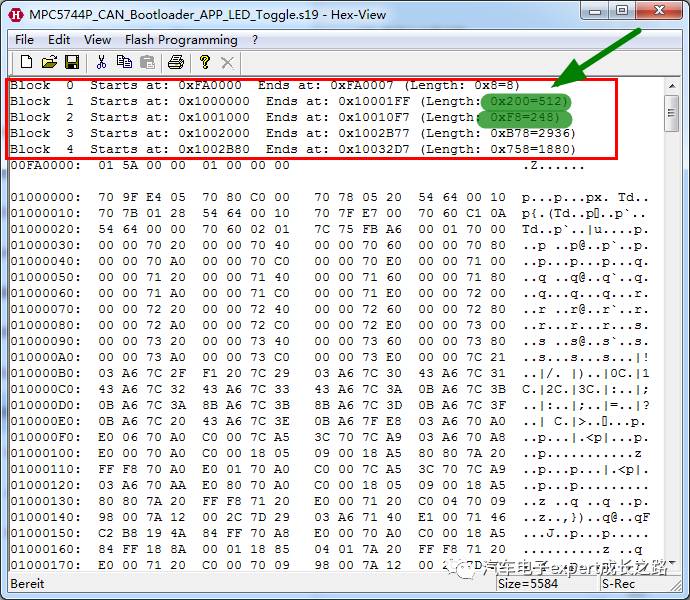Viewport: 690px width, 600px height.
Task: Click the Block 1 line starting at 0x1000000
Action: click(x=290, y=101)
